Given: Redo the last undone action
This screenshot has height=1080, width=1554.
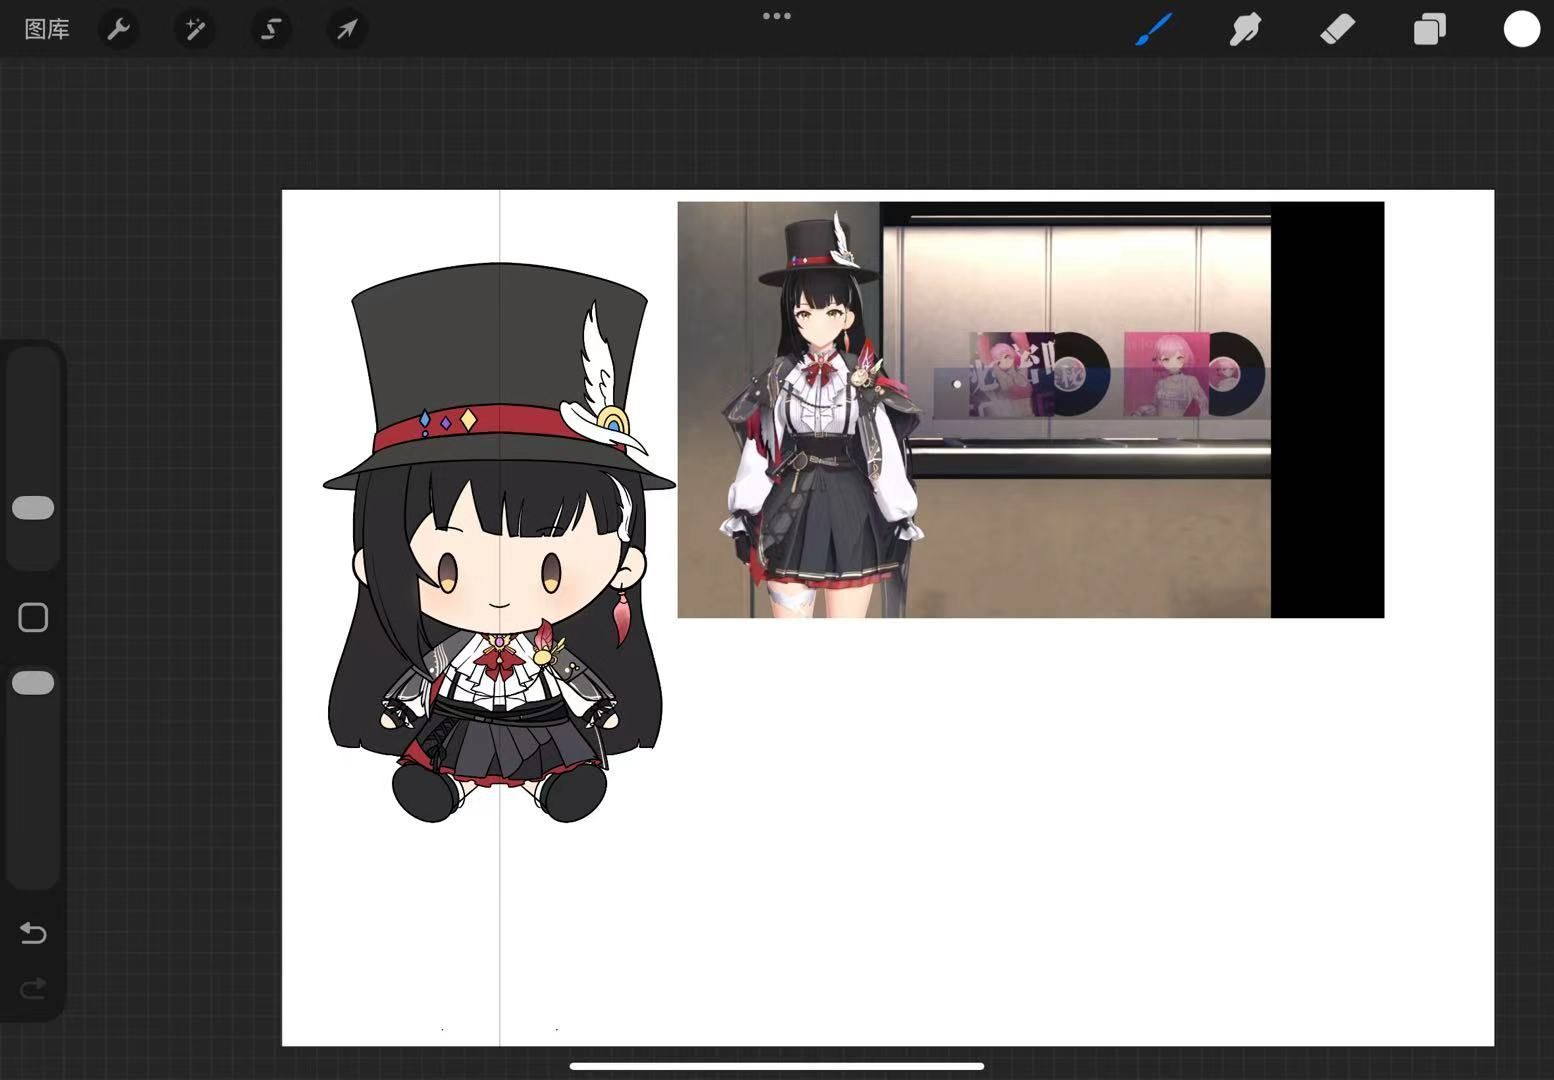Looking at the screenshot, I should coord(33,989).
